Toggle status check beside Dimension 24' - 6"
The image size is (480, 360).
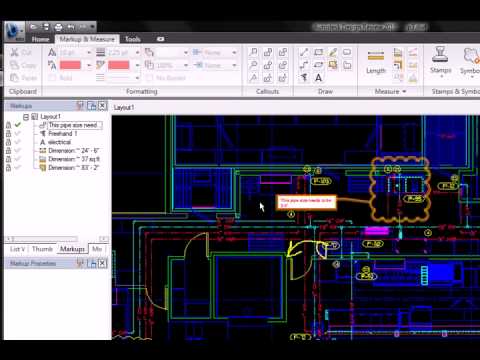point(18,151)
